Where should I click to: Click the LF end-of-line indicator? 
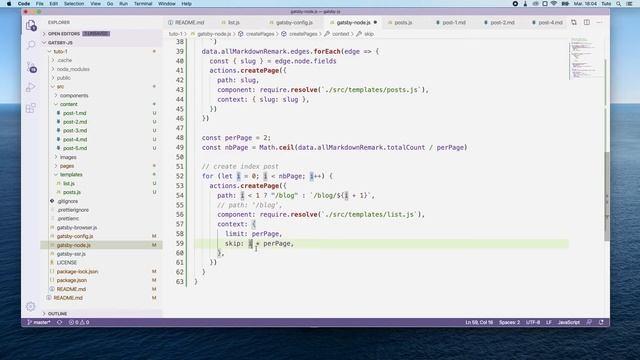coord(549,322)
